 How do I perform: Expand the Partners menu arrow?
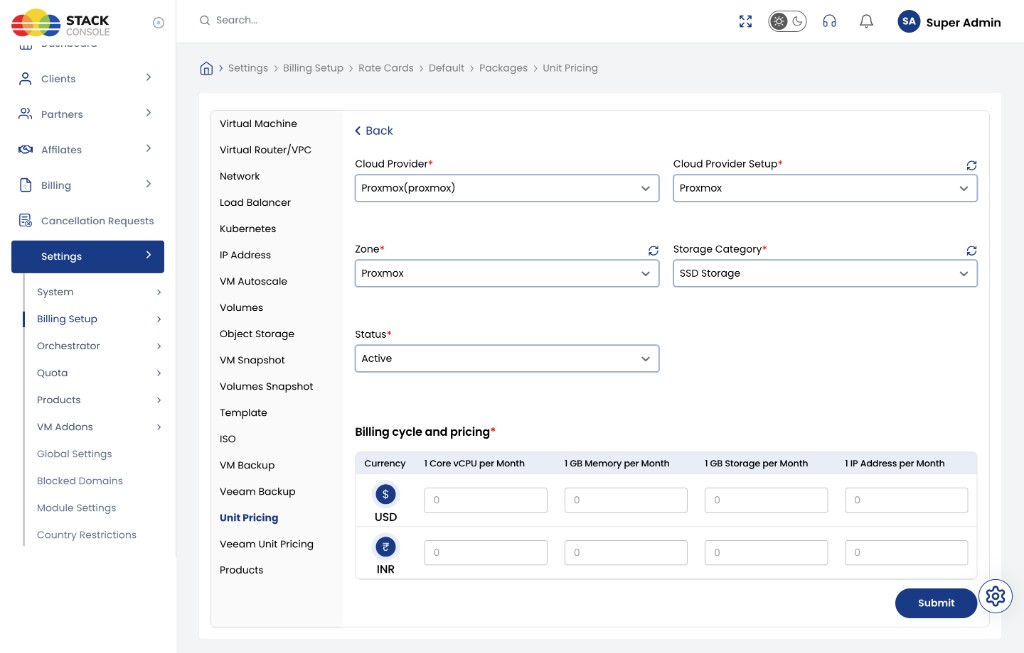(148, 113)
